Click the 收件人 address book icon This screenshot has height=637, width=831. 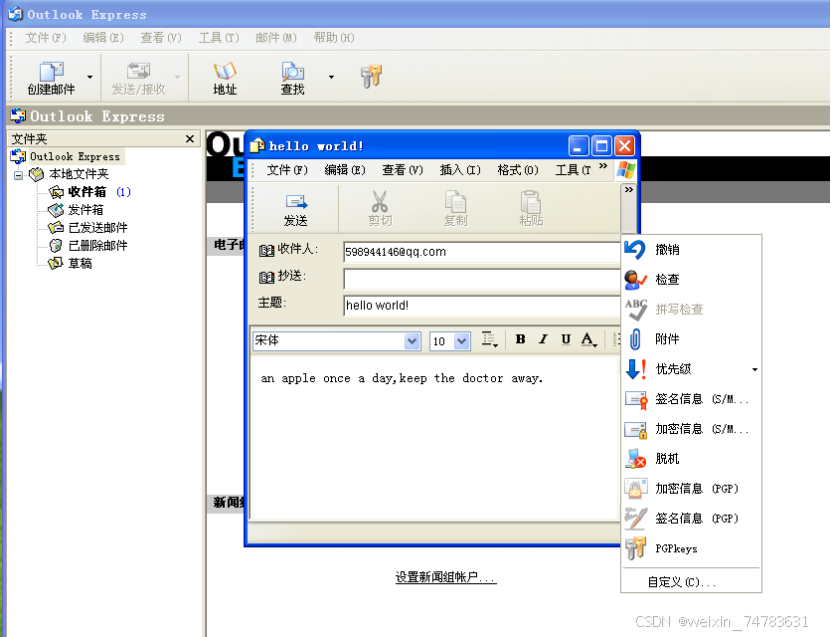tap(266, 250)
